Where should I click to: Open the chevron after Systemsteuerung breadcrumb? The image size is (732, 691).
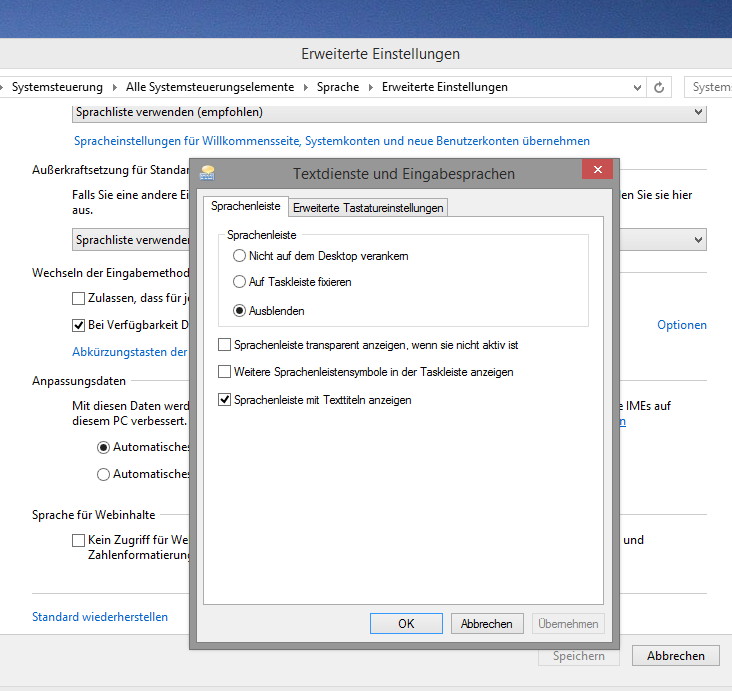pos(115,87)
